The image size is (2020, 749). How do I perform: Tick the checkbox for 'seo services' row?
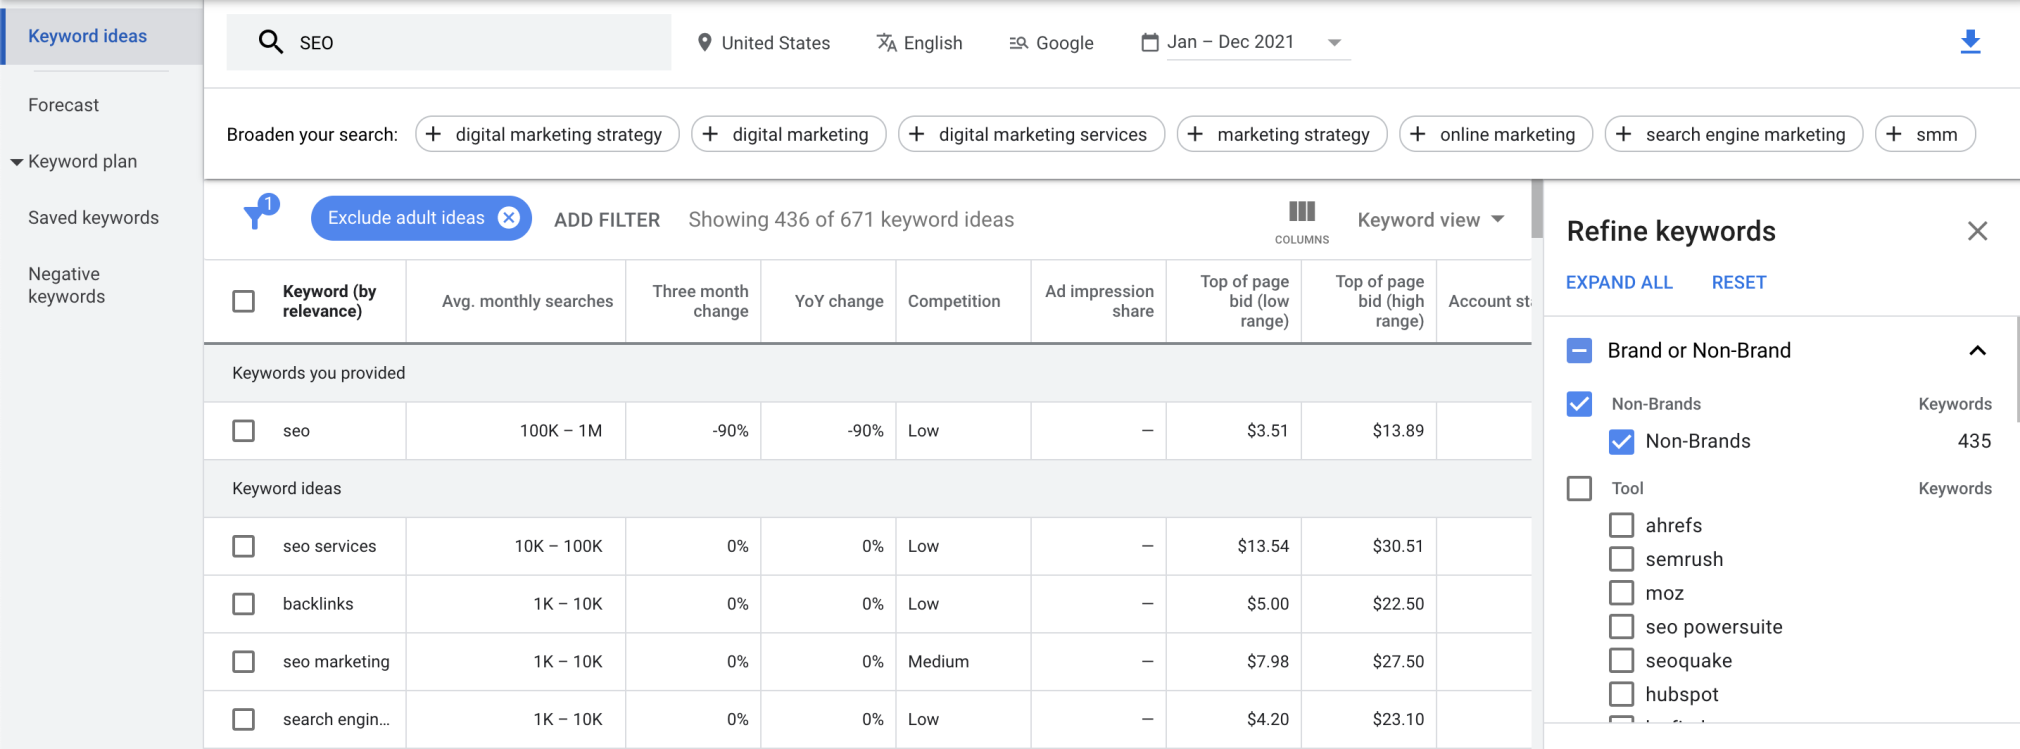coord(243,546)
